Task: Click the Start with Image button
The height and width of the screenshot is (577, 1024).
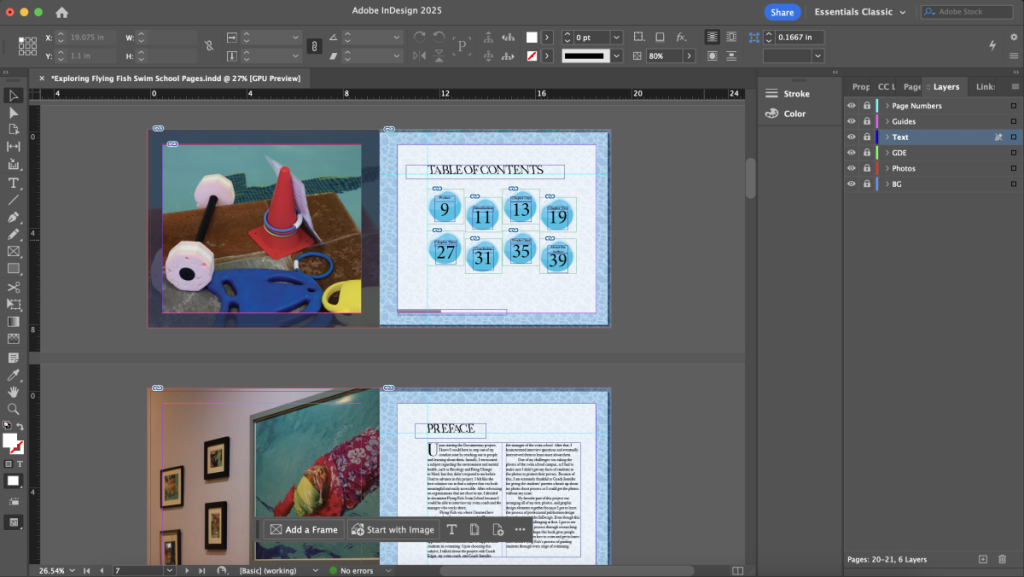Action: coord(392,529)
